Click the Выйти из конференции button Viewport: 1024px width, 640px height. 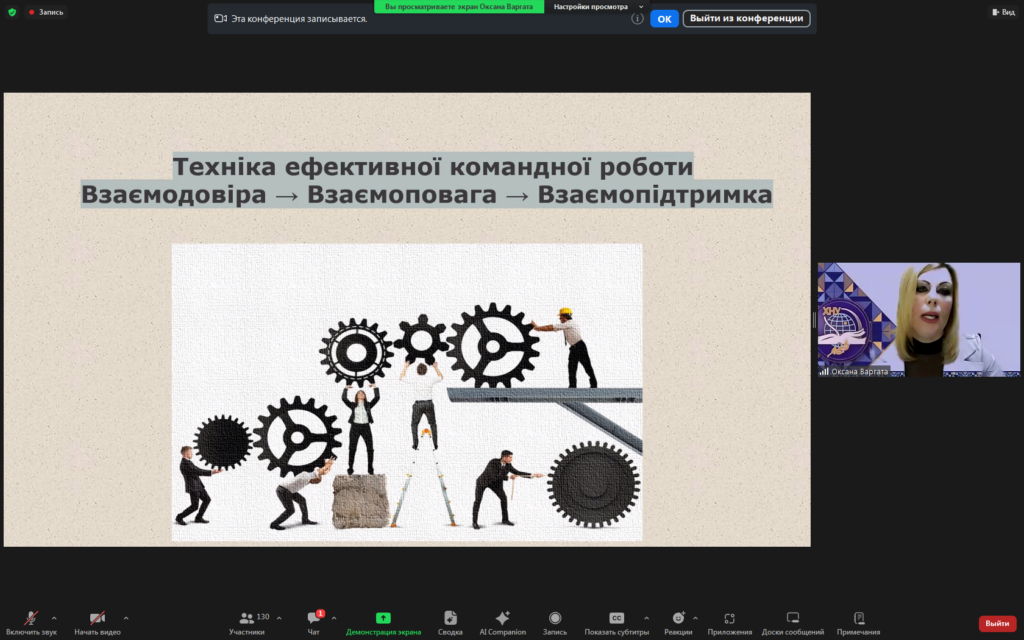(x=746, y=18)
